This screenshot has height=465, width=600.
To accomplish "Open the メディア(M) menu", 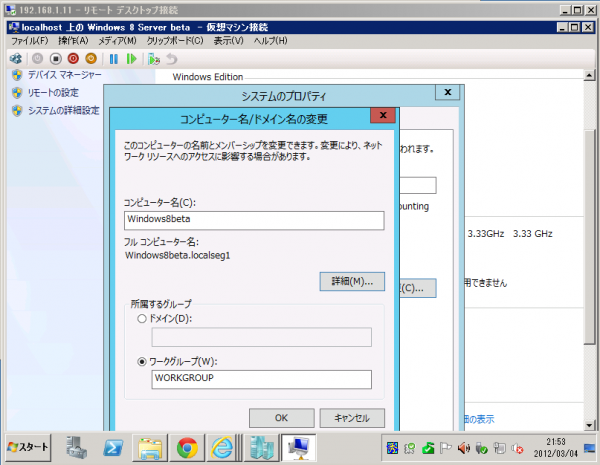I will [x=117, y=41].
